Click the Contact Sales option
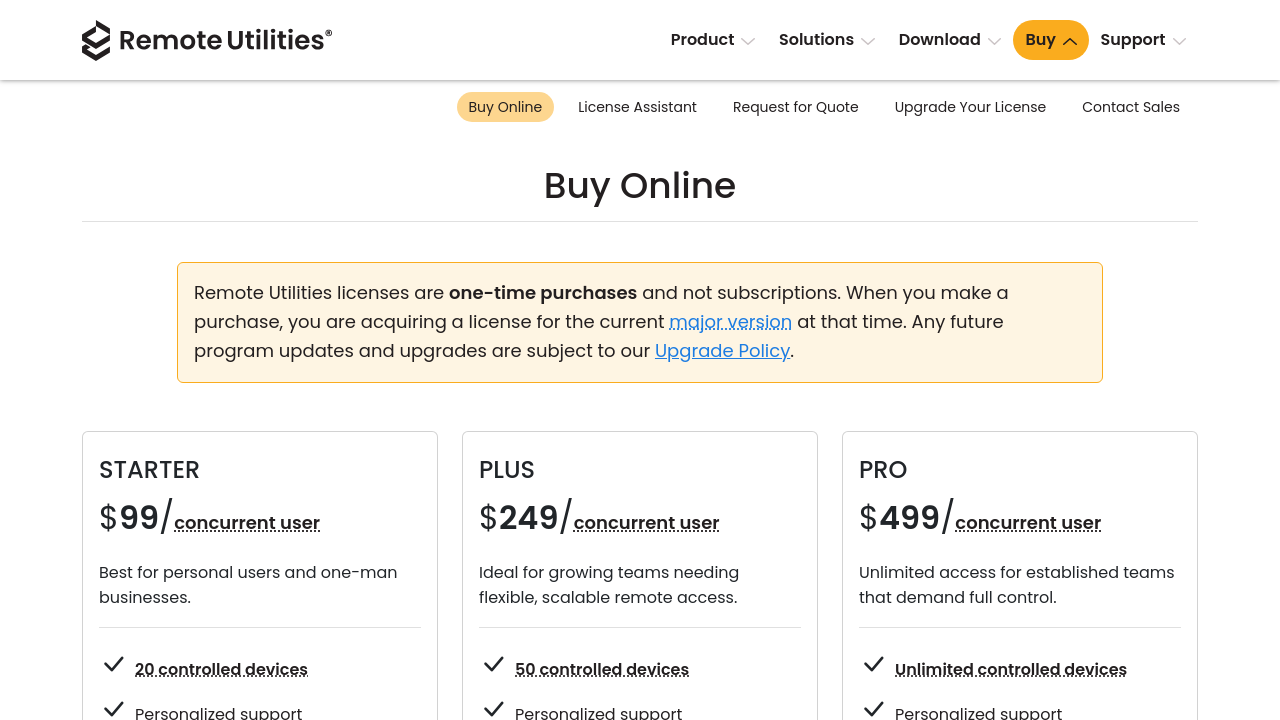This screenshot has height=720, width=1280. (1131, 106)
